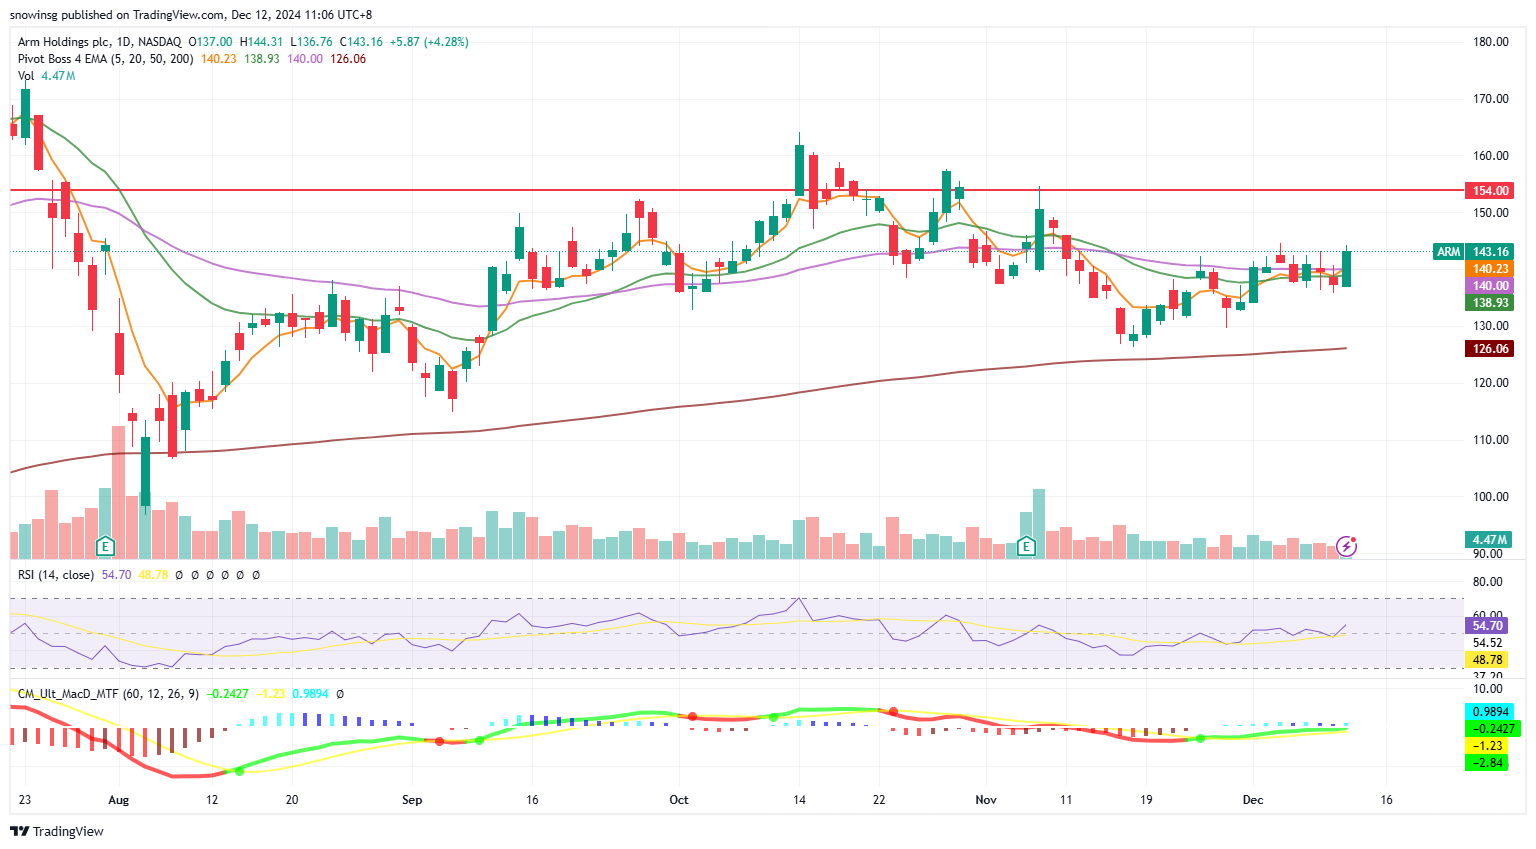The height and width of the screenshot is (849, 1536).
Task: Open the purple lightning-bolt event marker
Action: [1347, 546]
